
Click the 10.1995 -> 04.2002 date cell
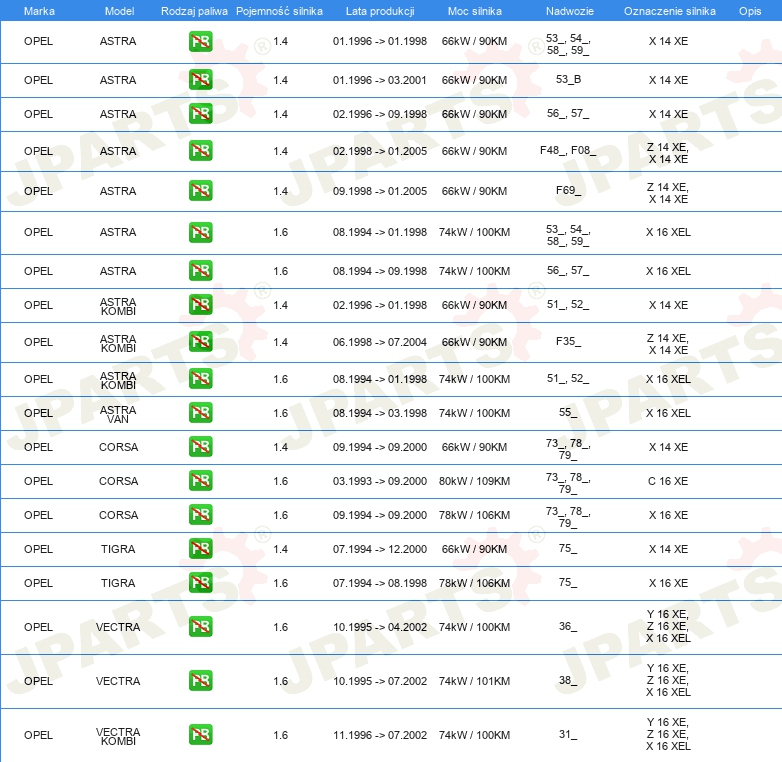click(380, 627)
